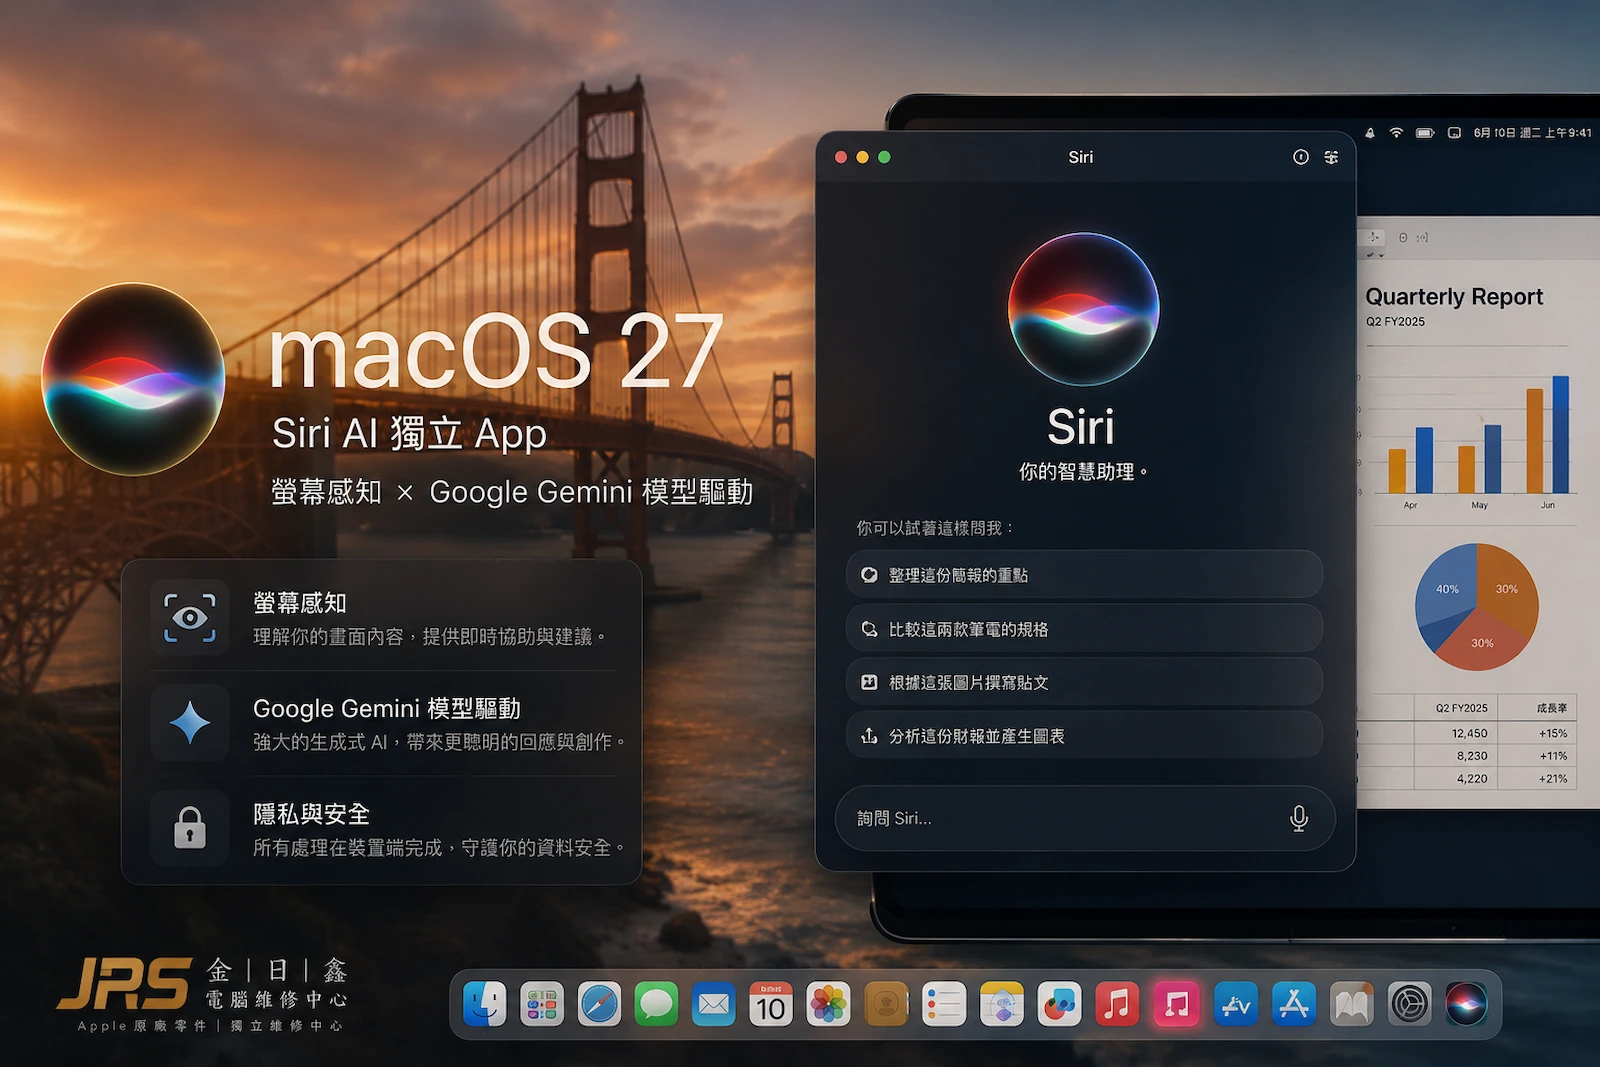The width and height of the screenshot is (1600, 1067).
Task: Click the 隱私與安全 lock icon
Action: tap(190, 827)
